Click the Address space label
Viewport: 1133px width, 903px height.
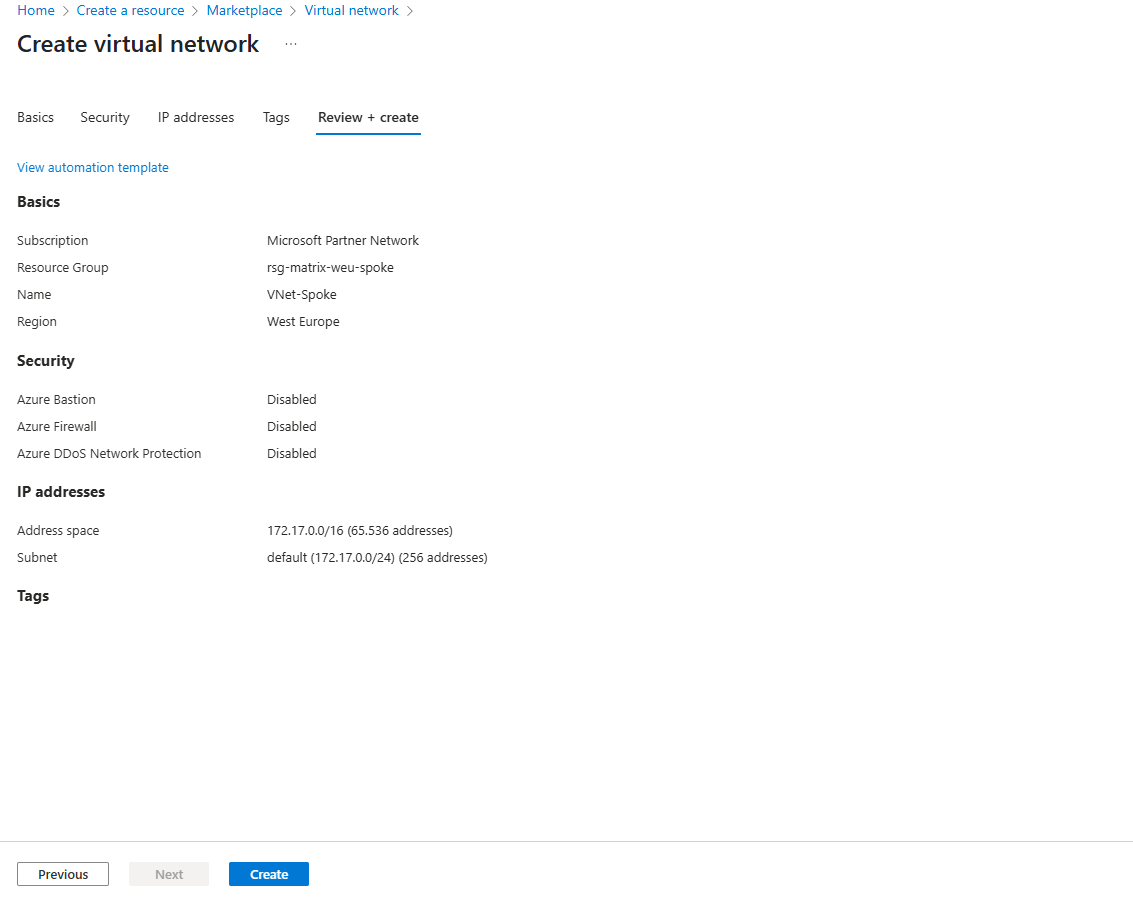(58, 530)
